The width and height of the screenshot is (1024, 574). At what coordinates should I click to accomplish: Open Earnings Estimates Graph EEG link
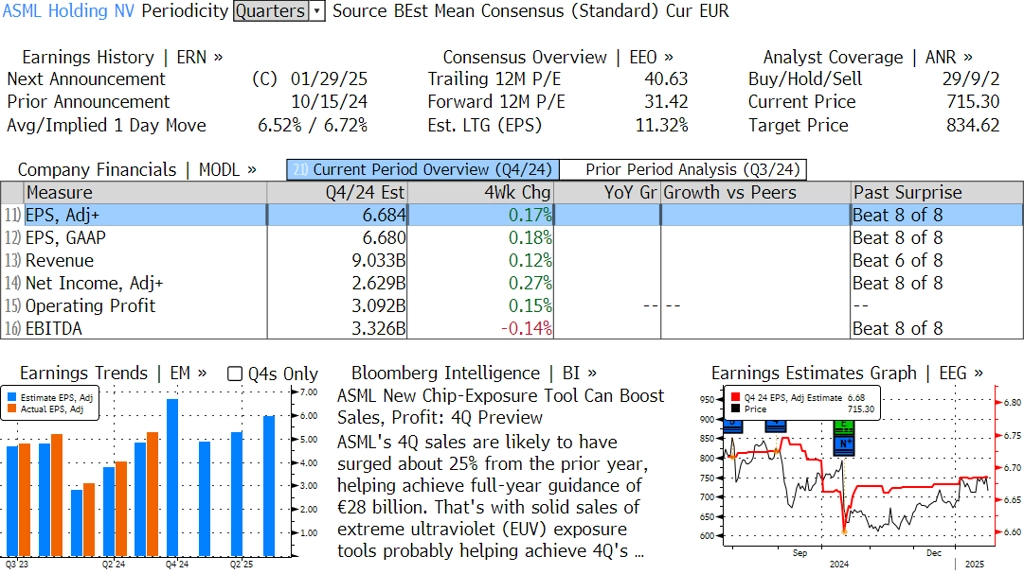(847, 373)
